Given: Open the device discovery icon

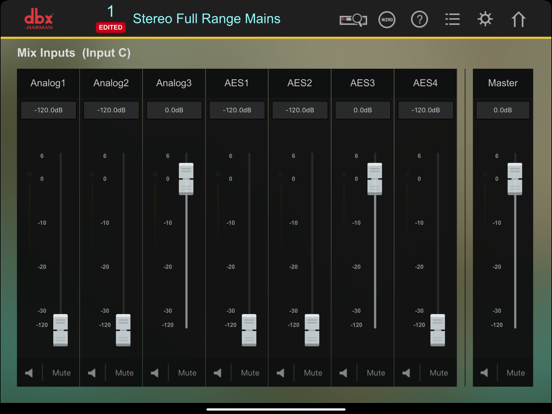Looking at the screenshot, I should [353, 20].
